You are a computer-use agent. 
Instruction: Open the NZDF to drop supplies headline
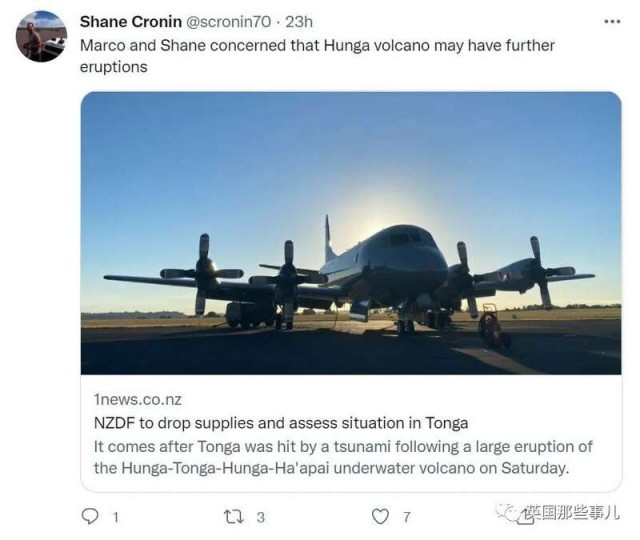pyautogui.click(x=281, y=423)
